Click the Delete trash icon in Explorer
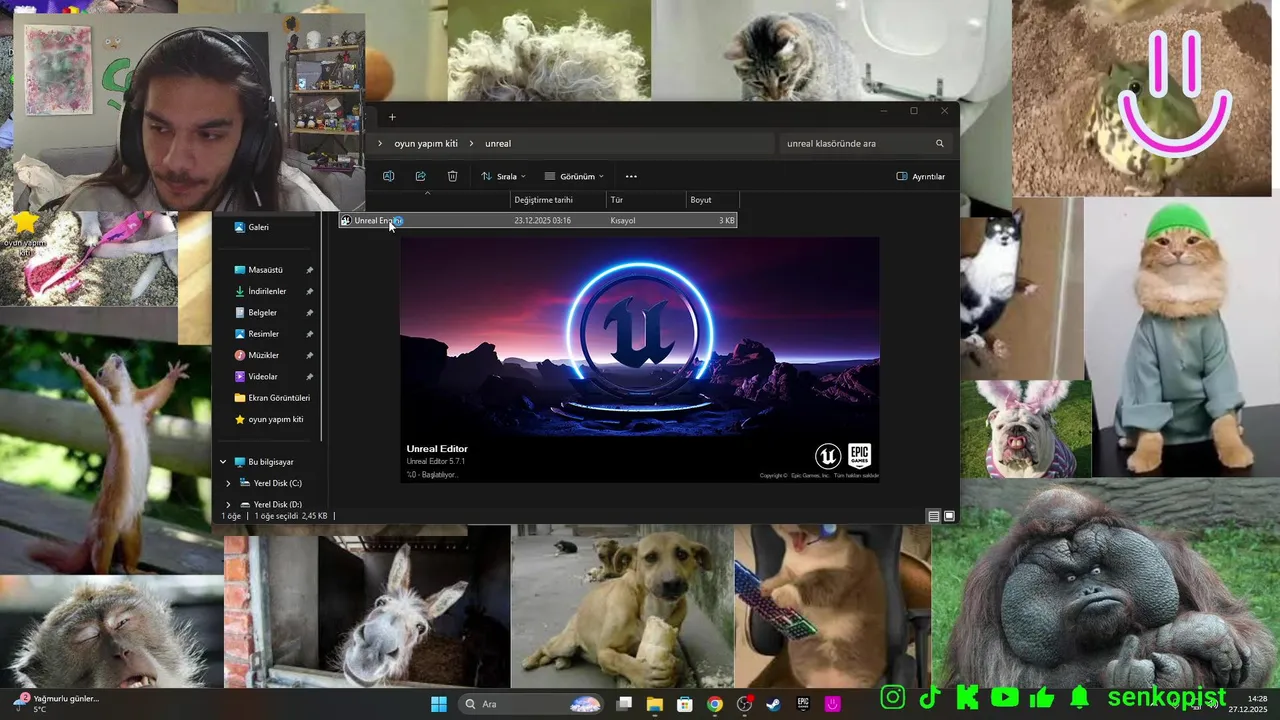 (x=452, y=176)
